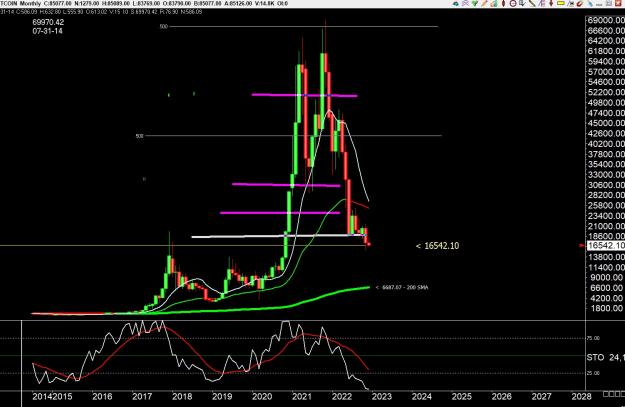Click the 2024 year label on time axis
This screenshot has width=625, height=407.
(x=422, y=397)
